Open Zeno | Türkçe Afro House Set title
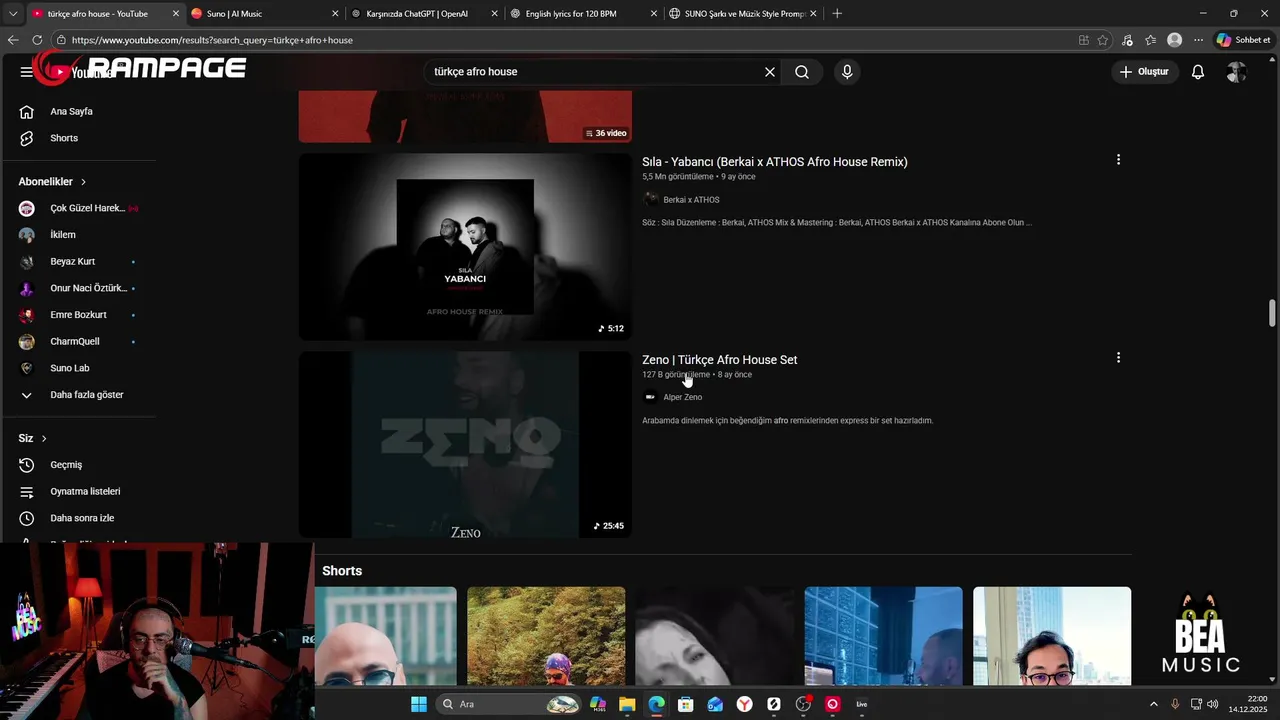 720,360
